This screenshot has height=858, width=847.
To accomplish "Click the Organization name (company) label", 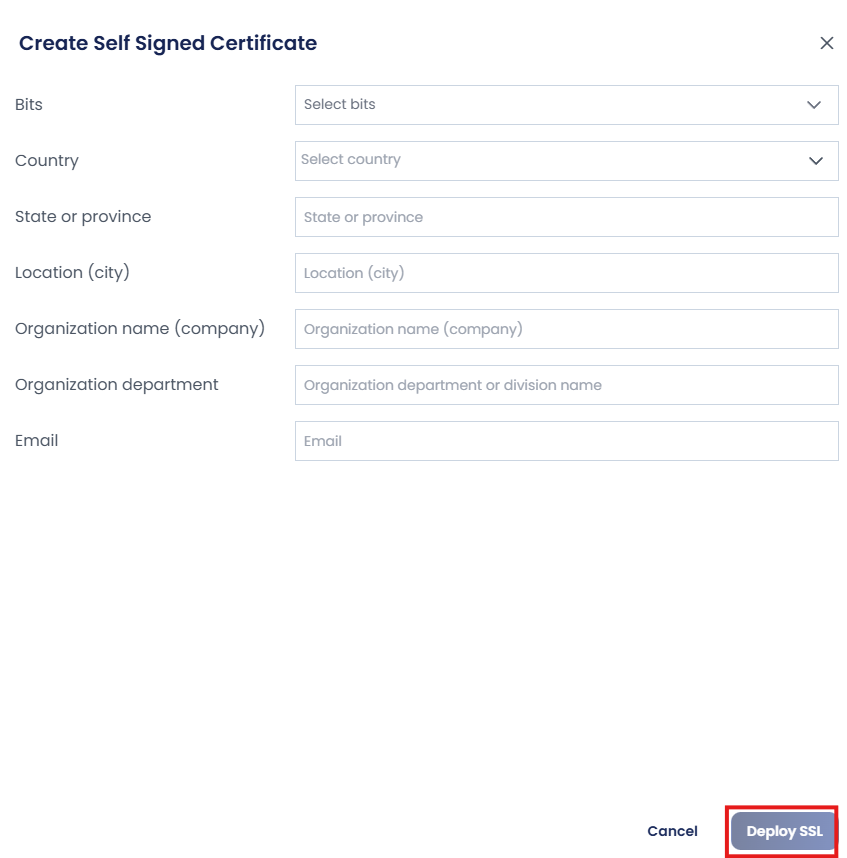I will (x=140, y=328).
